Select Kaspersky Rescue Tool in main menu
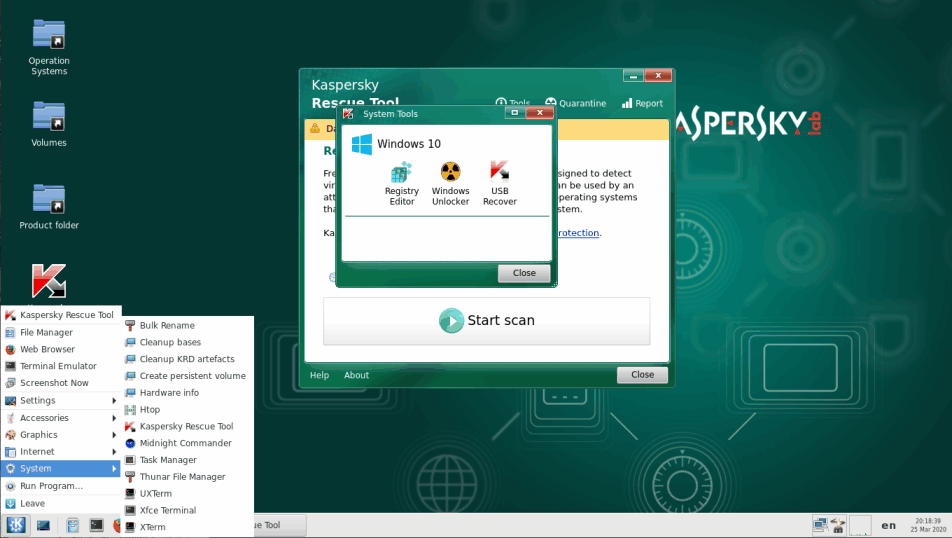 [61, 315]
